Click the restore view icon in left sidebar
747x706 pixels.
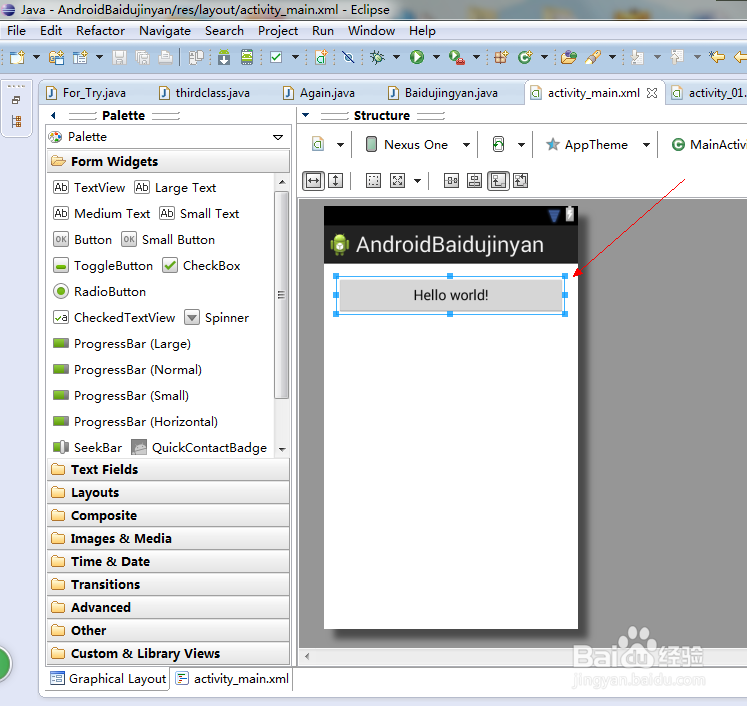pos(16,100)
